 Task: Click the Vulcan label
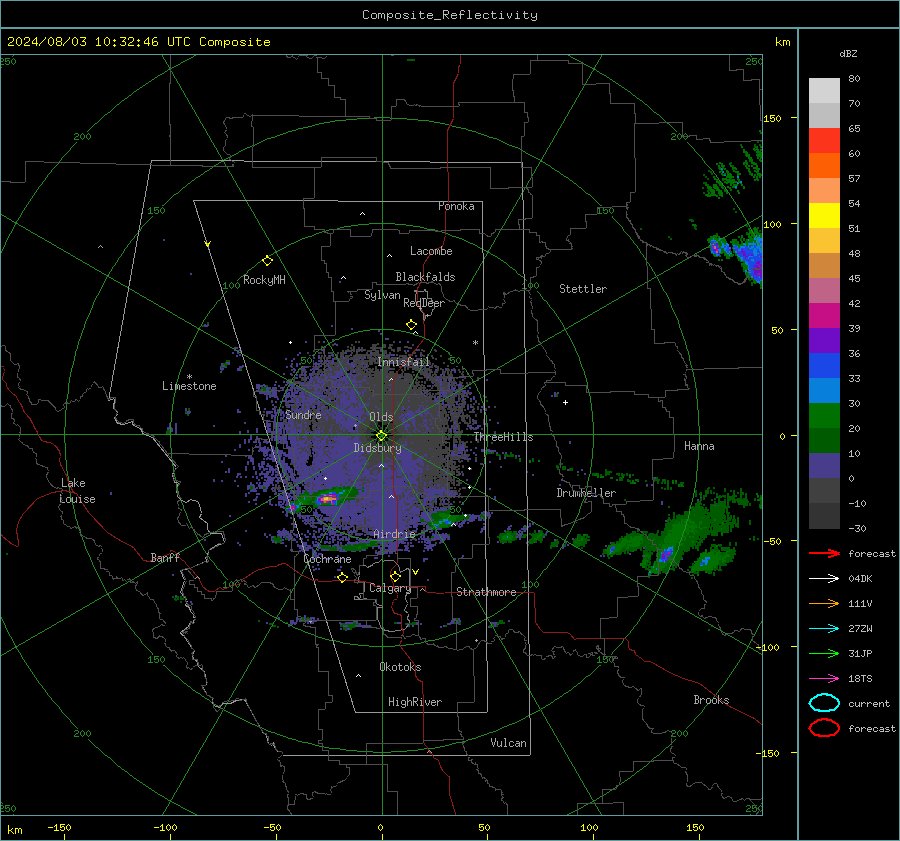(509, 743)
